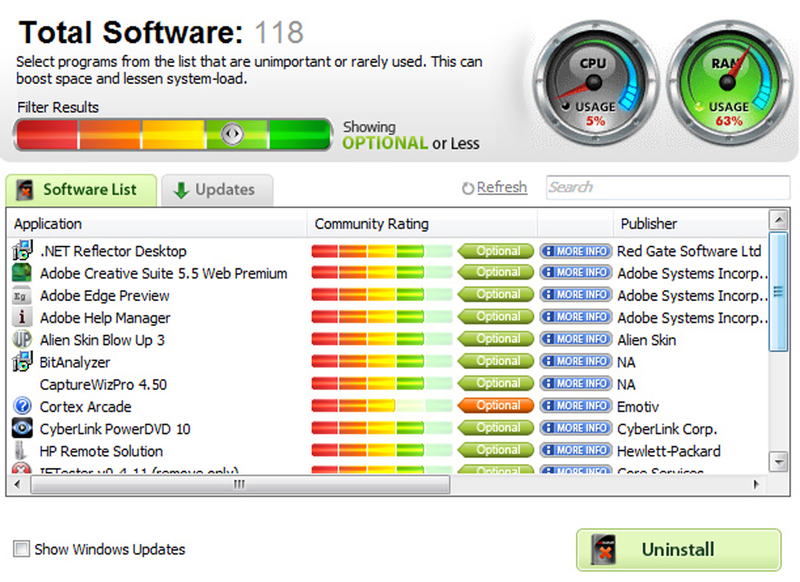The height and width of the screenshot is (582, 800).
Task: Open More Info for Adobe Edge Preview
Action: tap(576, 295)
